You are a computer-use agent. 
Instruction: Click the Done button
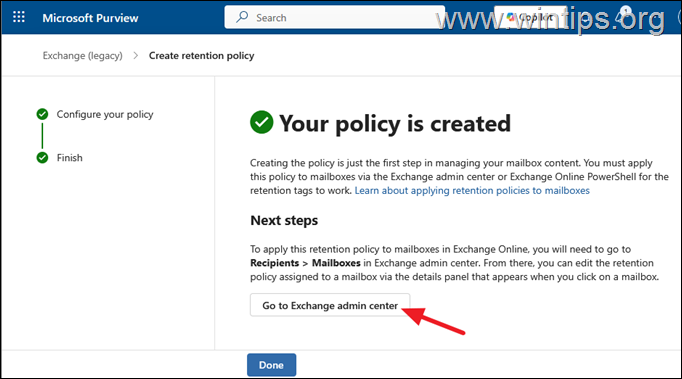(x=271, y=365)
